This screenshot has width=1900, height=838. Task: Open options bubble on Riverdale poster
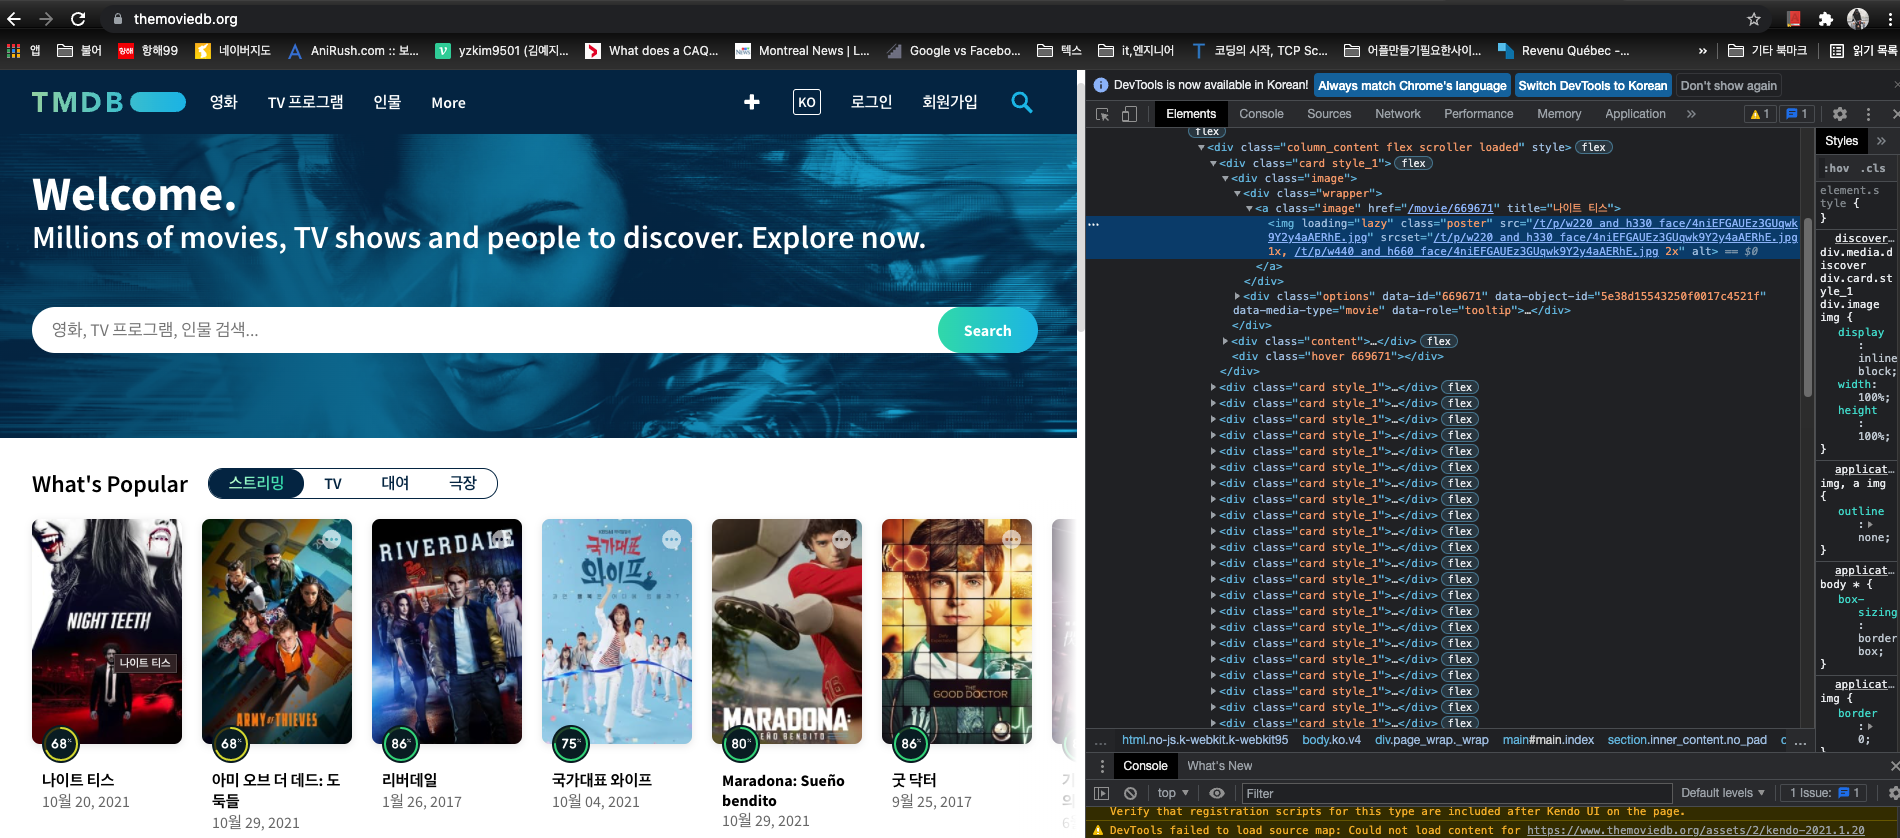tap(501, 540)
